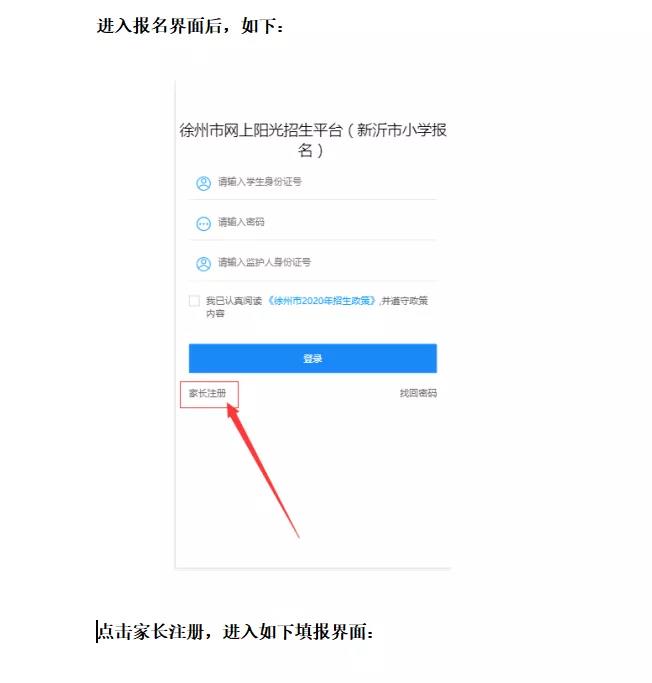This screenshot has width=652, height=683.
Task: Tick the policy agreement checkbox
Action: pyautogui.click(x=194, y=301)
